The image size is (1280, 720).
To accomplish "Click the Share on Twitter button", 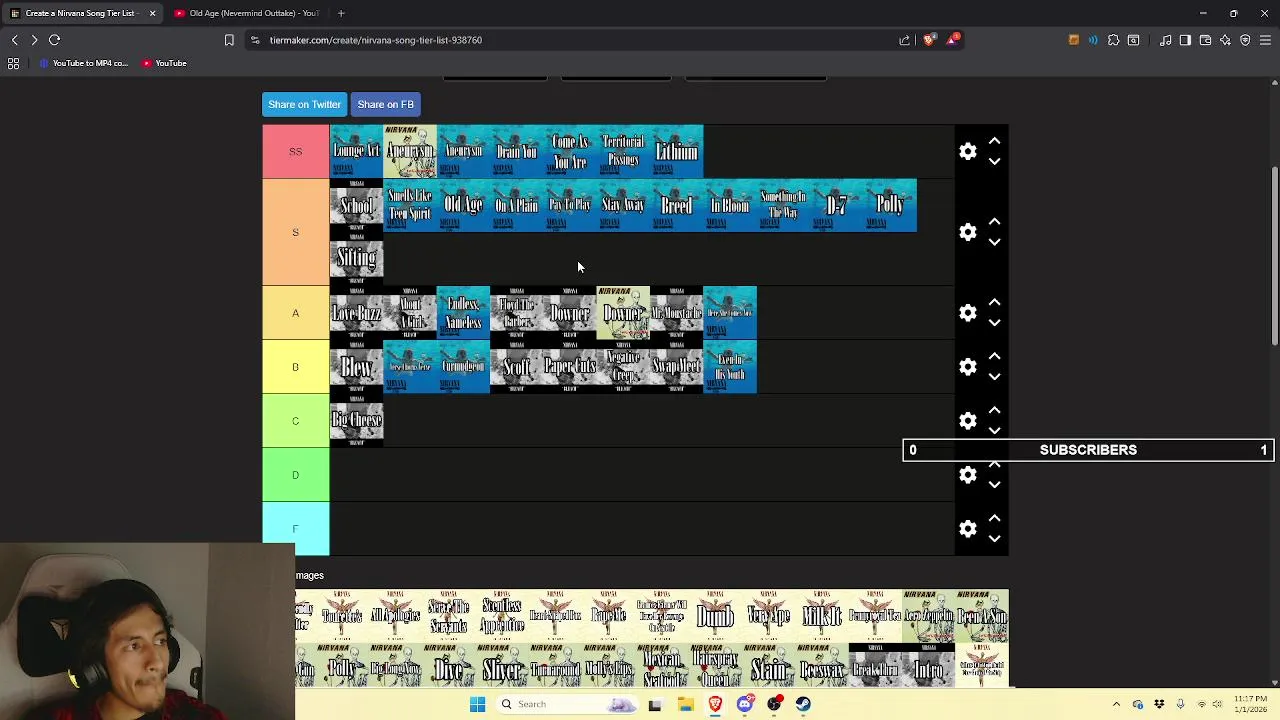I will [x=304, y=104].
